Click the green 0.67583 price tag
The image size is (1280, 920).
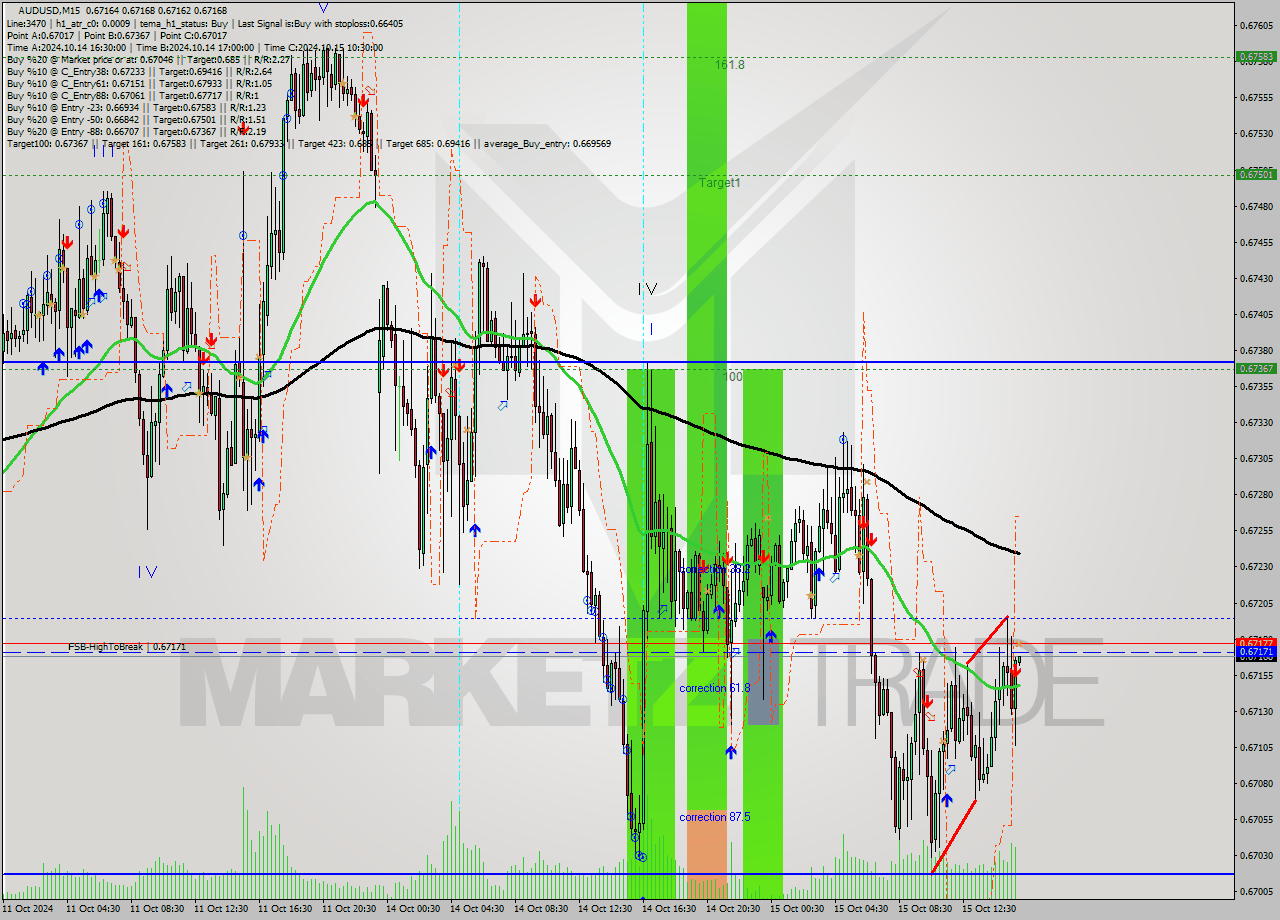click(1256, 57)
